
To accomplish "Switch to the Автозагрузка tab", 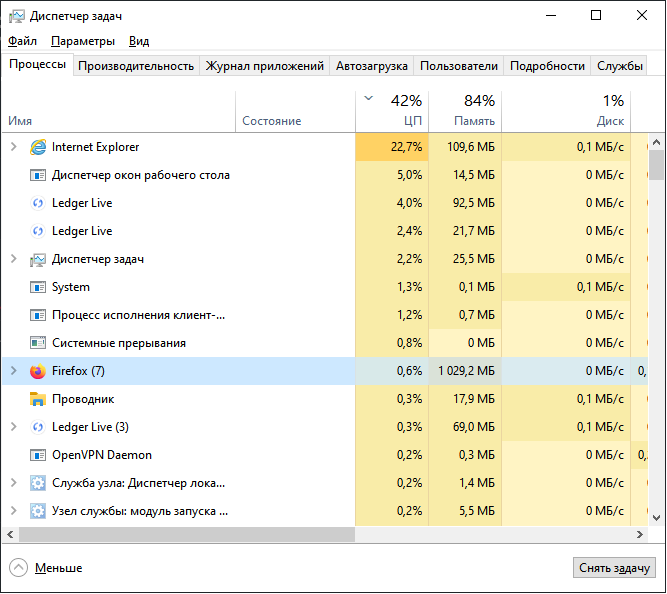I will [372, 66].
